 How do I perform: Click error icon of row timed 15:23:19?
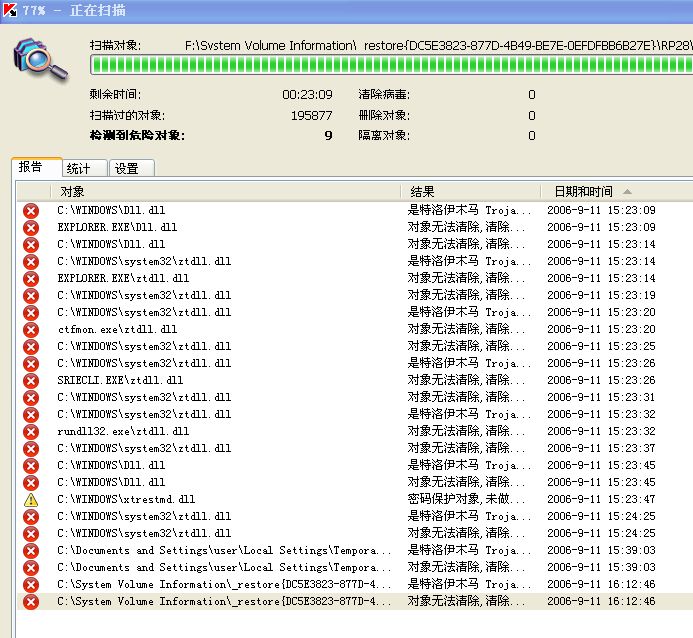coord(31,296)
